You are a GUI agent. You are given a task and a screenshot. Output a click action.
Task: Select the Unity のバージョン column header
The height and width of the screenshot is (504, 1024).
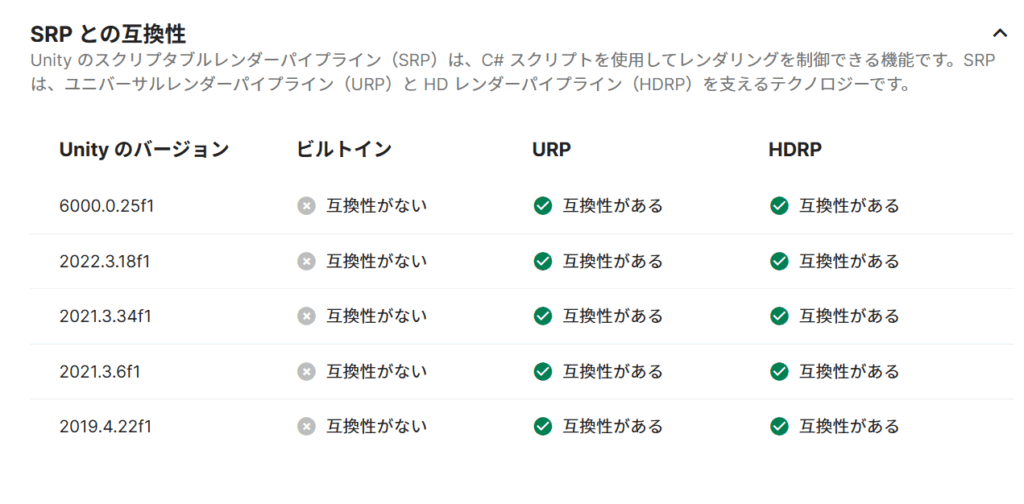click(x=144, y=150)
